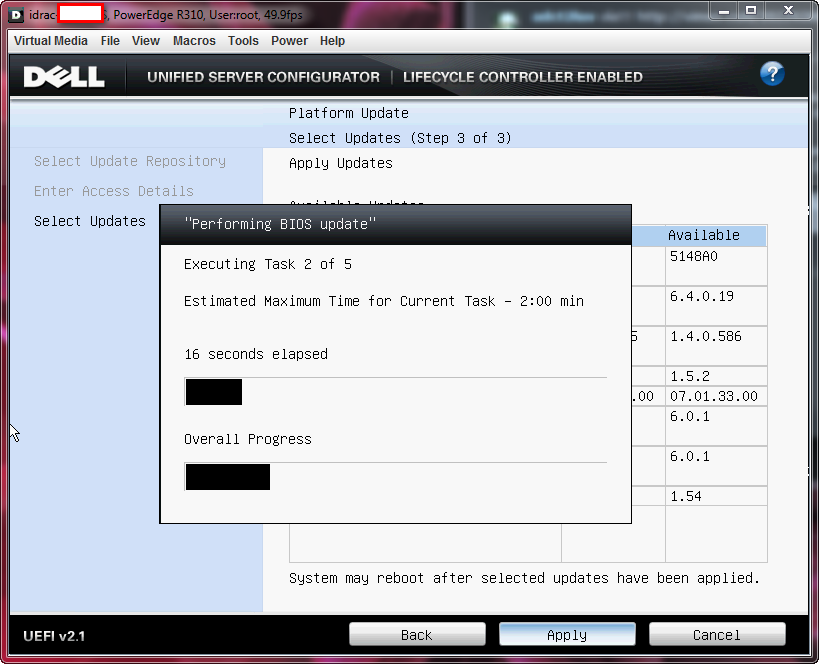Select the Select Update Repository step
Image resolution: width=819 pixels, height=664 pixels.
coord(130,161)
